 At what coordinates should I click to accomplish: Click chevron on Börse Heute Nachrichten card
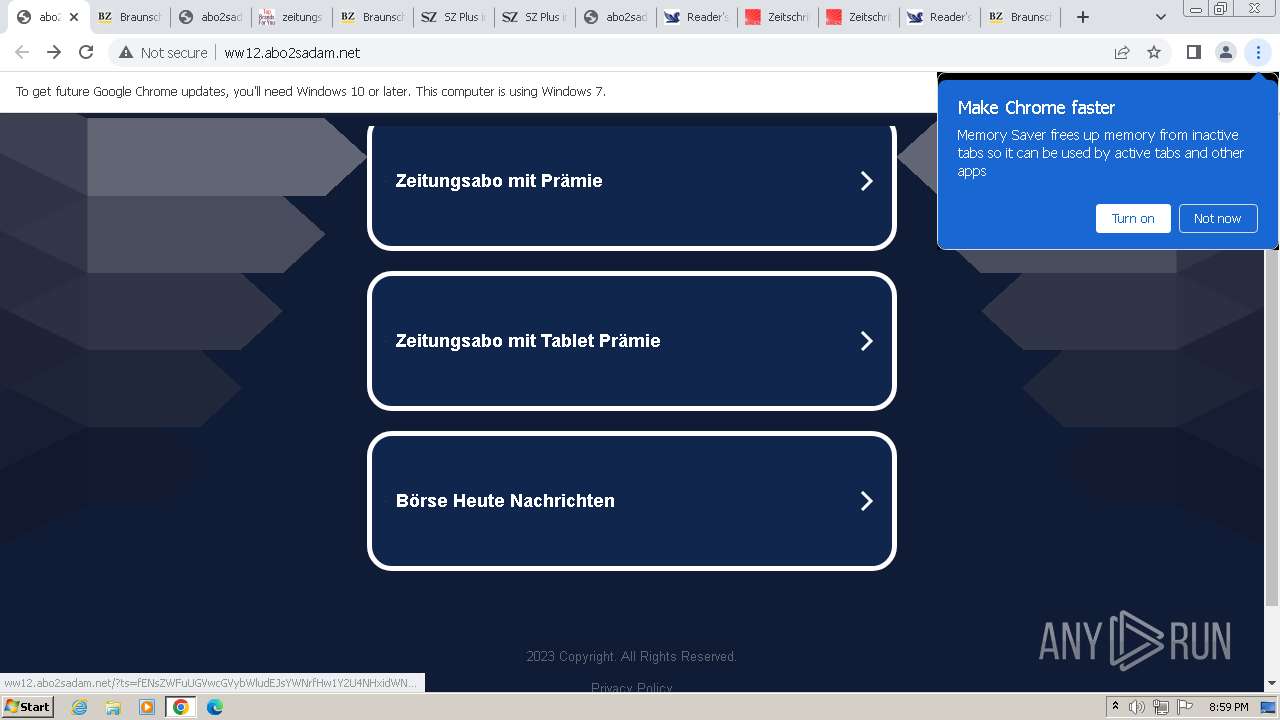(x=866, y=501)
